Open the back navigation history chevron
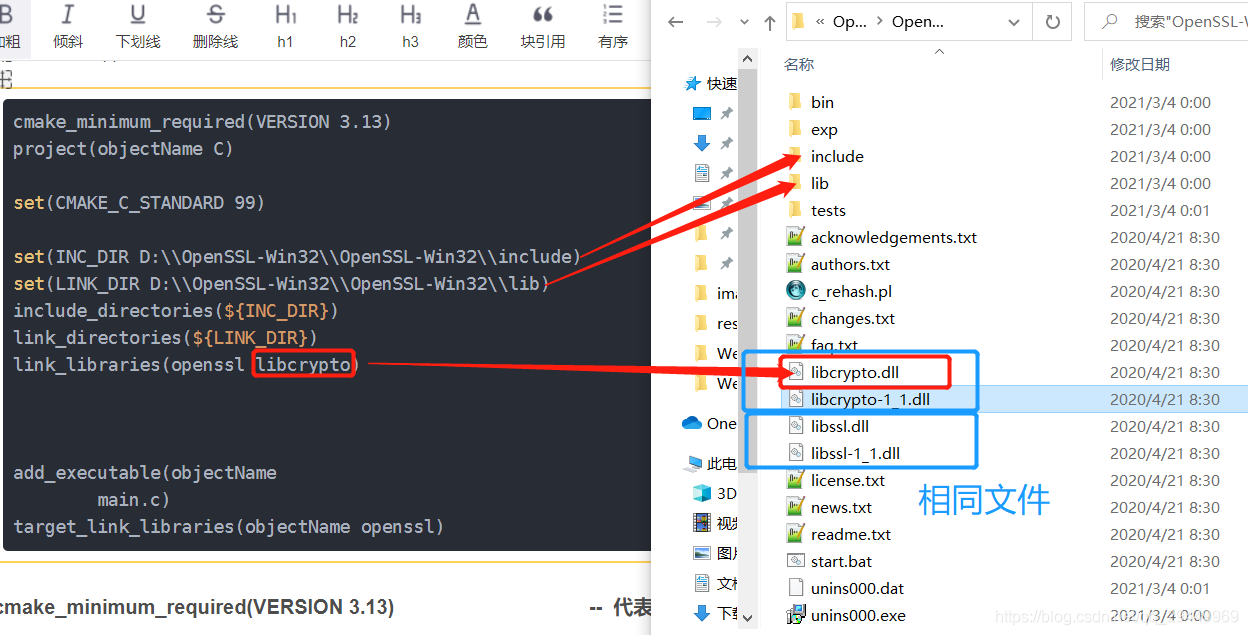Screen dimensions: 1248x635 coord(744,21)
